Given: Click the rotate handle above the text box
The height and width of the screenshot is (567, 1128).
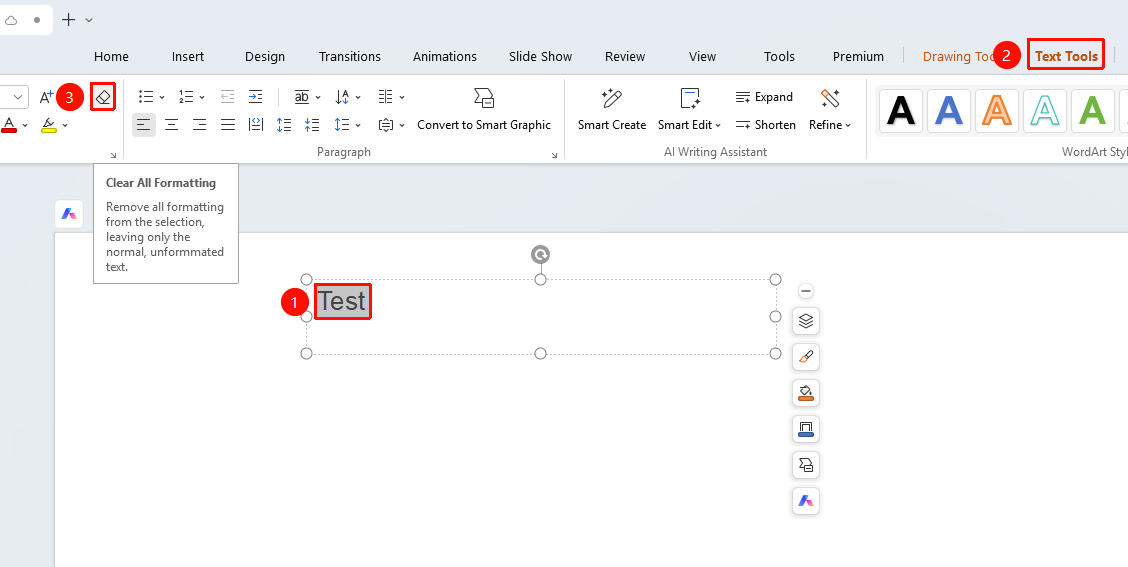Looking at the screenshot, I should point(540,254).
